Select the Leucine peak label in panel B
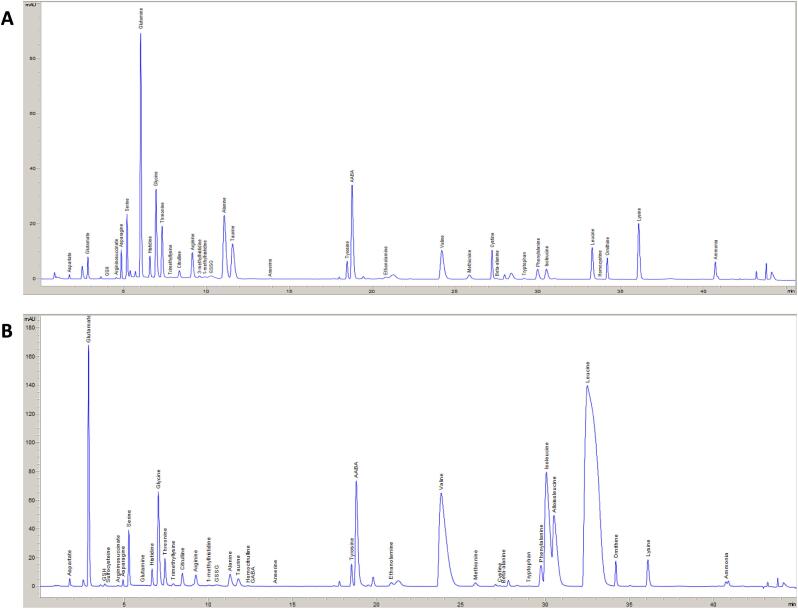 click(x=587, y=372)
